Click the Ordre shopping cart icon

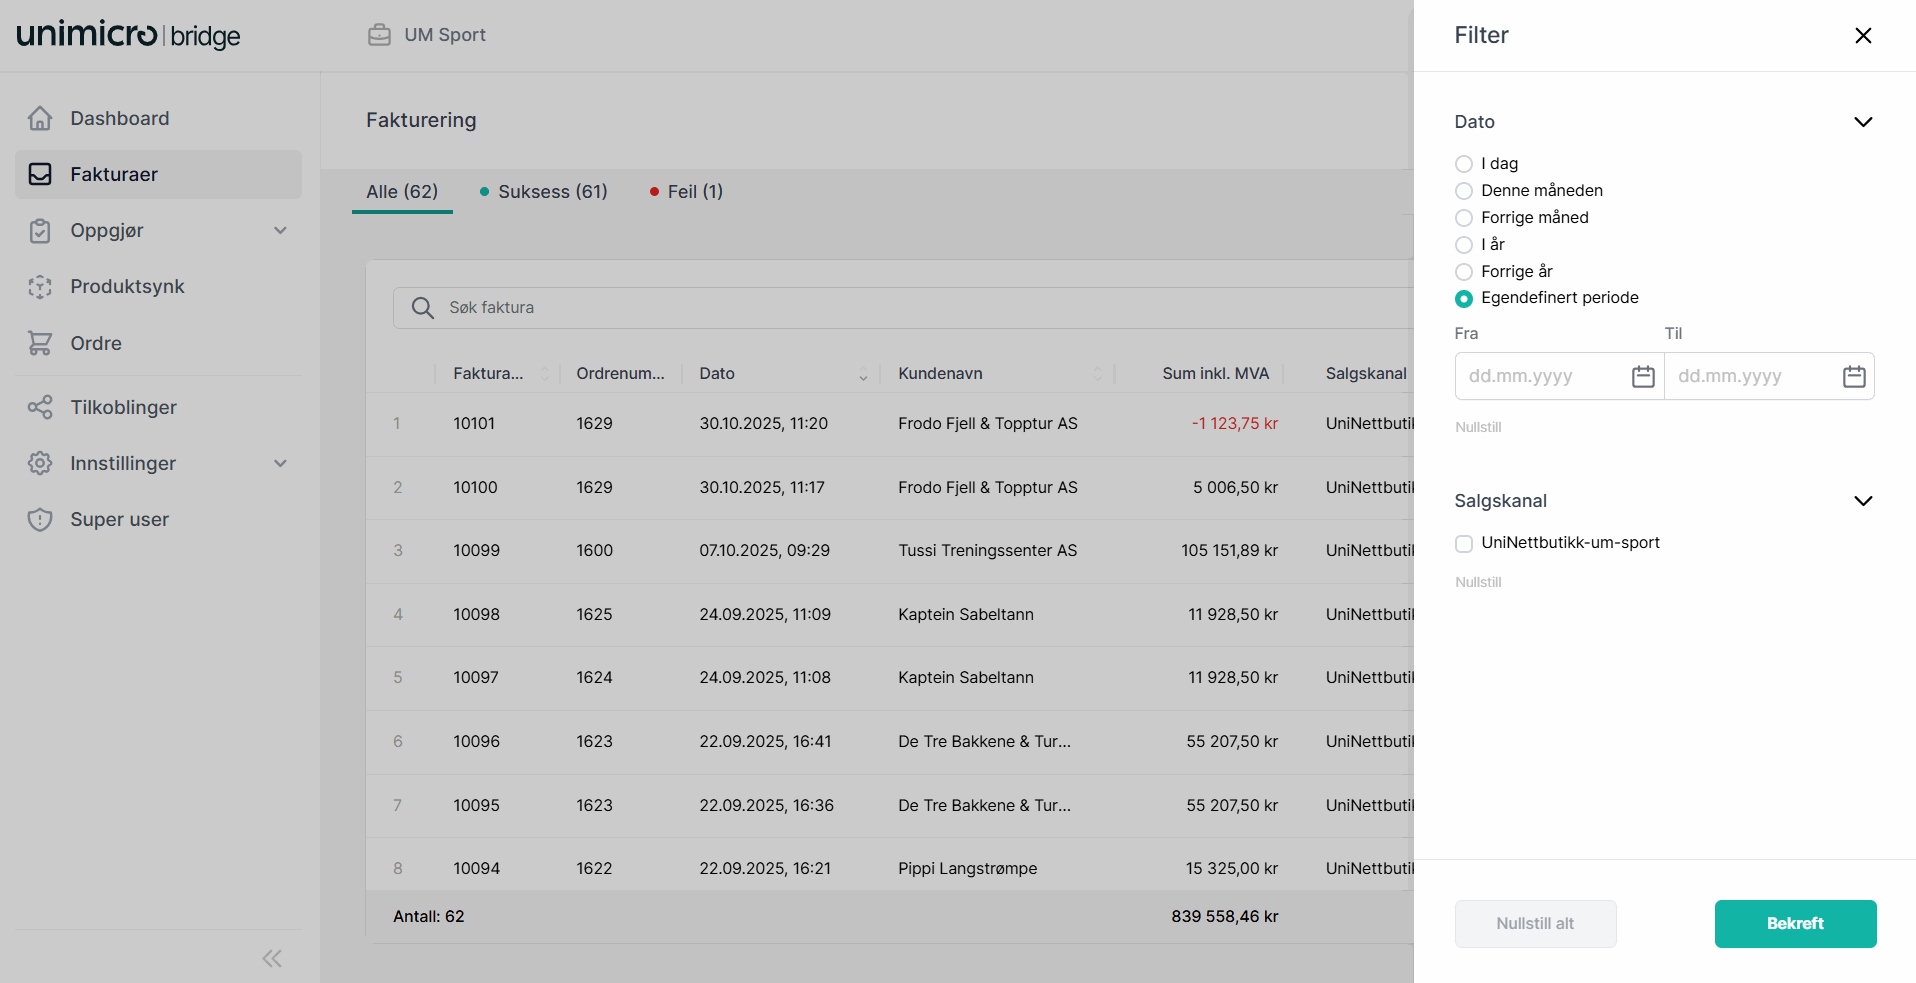pos(40,343)
